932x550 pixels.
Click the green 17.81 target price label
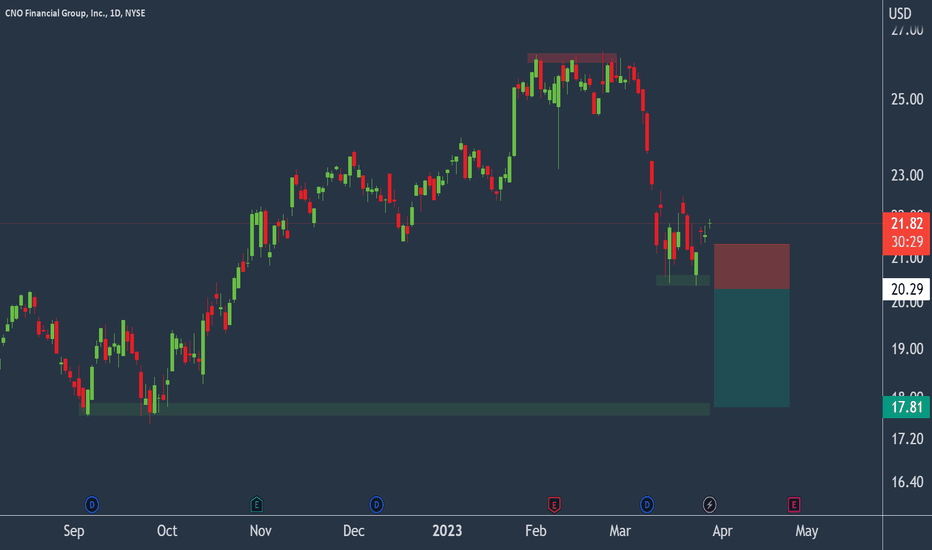[x=906, y=407]
